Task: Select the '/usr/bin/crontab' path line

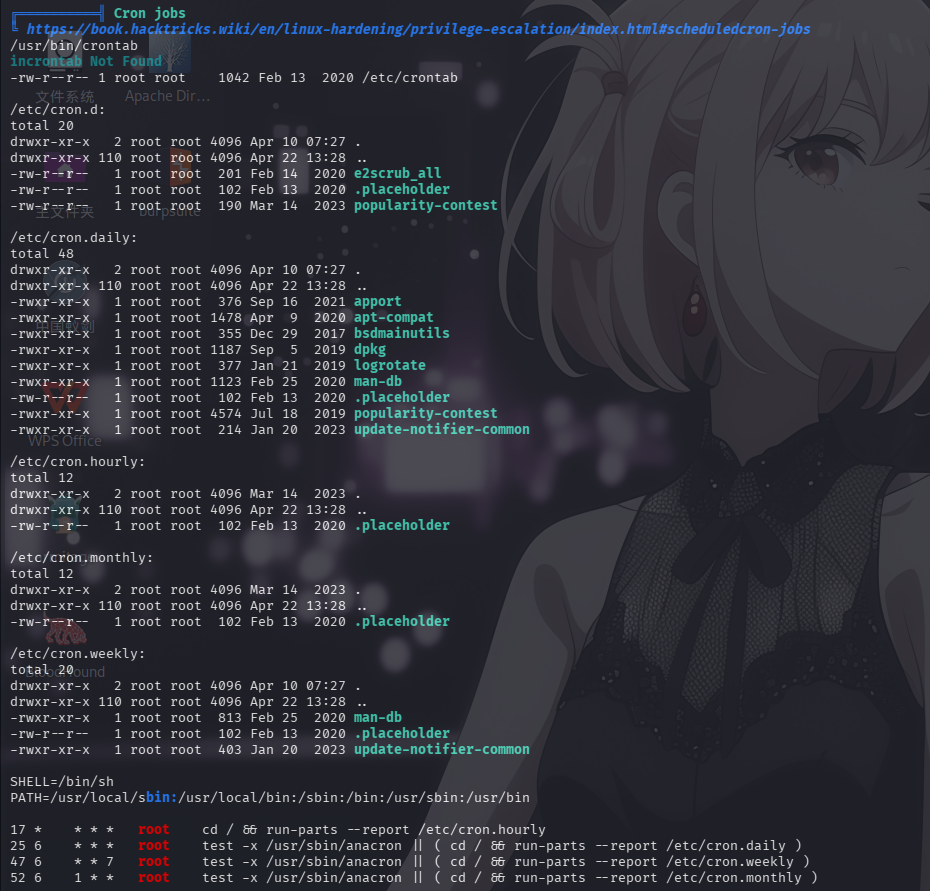Action: click(x=74, y=46)
